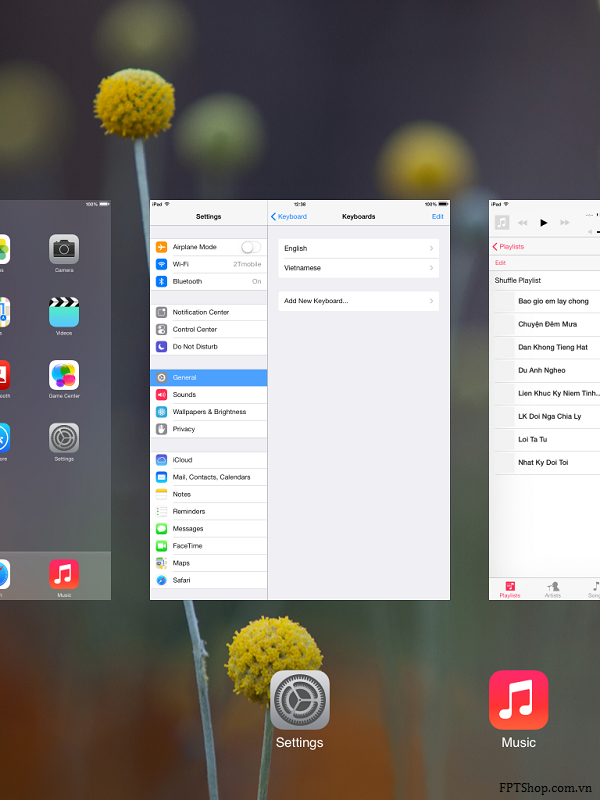The width and height of the screenshot is (600, 800).
Task: Click red Edit in Music card
Action: (500, 263)
